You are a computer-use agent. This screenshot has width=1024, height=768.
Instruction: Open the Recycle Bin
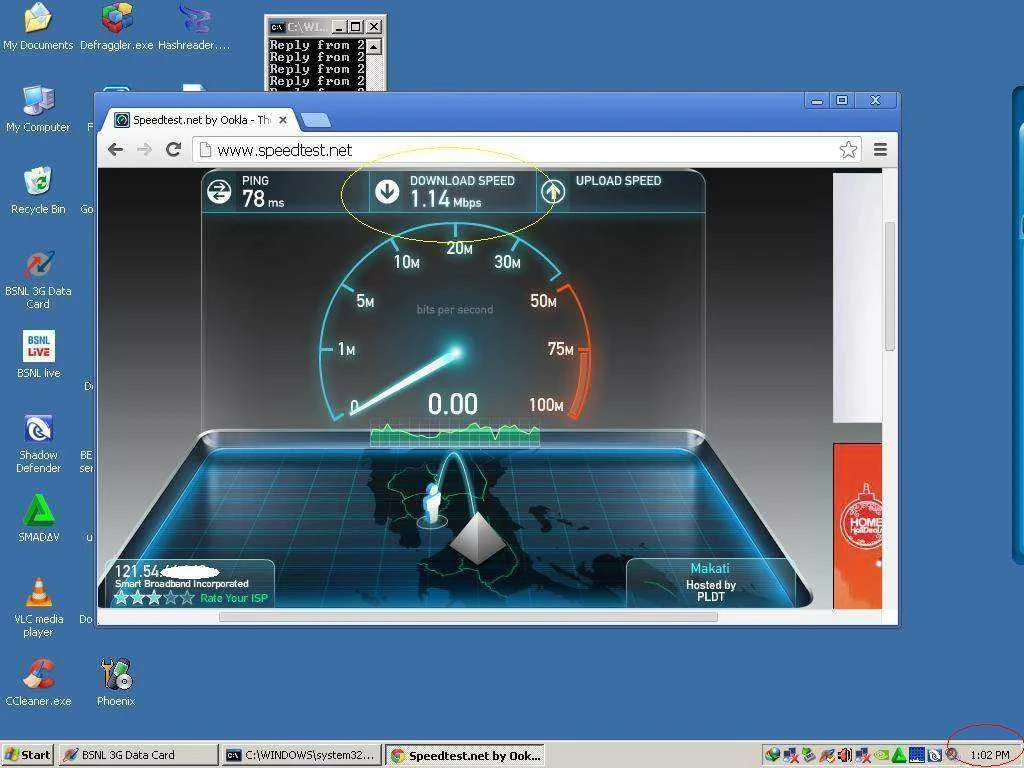point(38,191)
